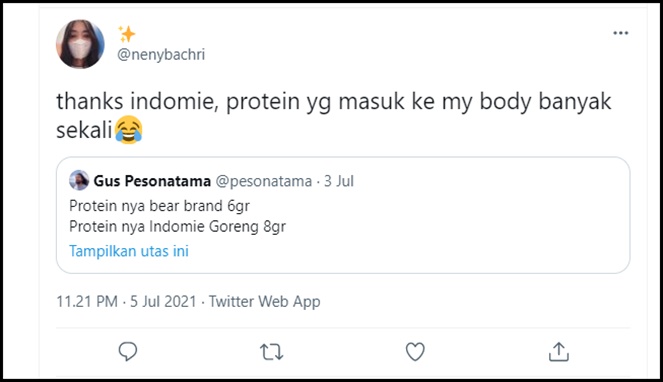Click the @pesonatama handle

(x=263, y=181)
